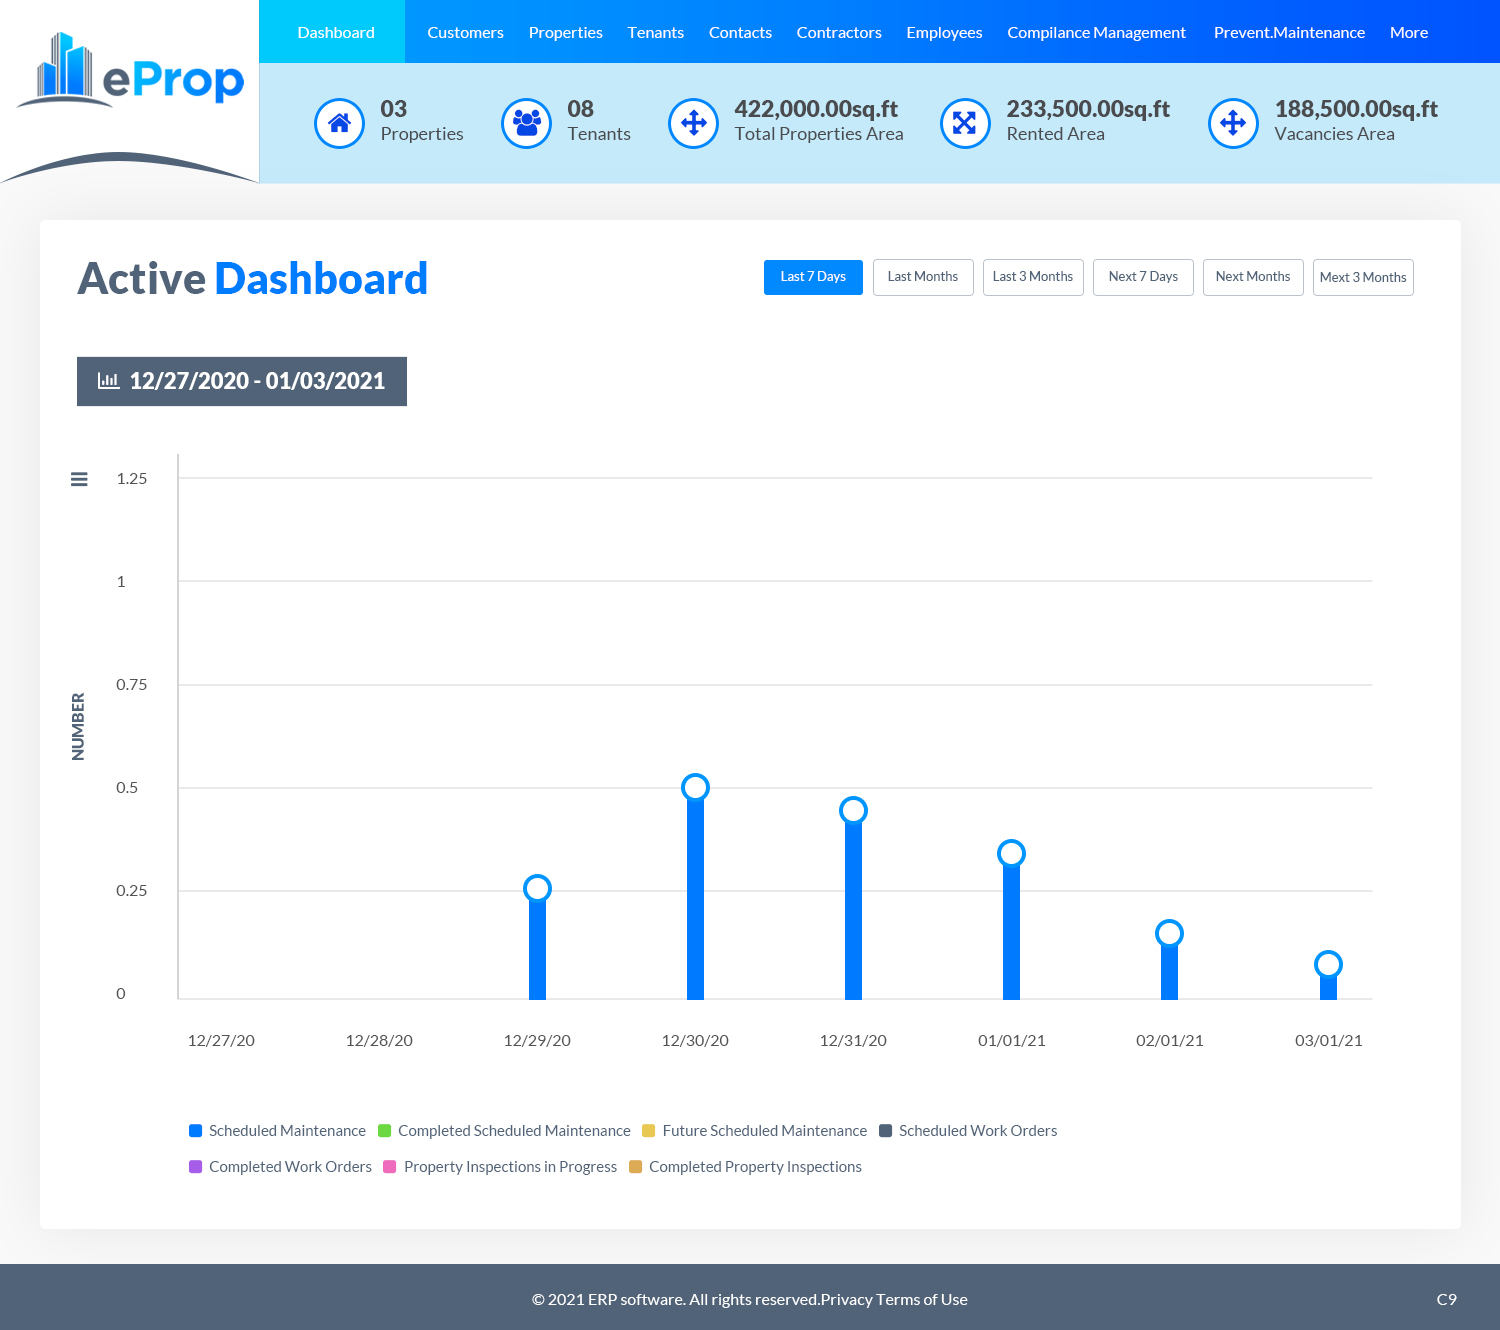Select Mext 3 Months filter
1500x1330 pixels.
[1363, 277]
